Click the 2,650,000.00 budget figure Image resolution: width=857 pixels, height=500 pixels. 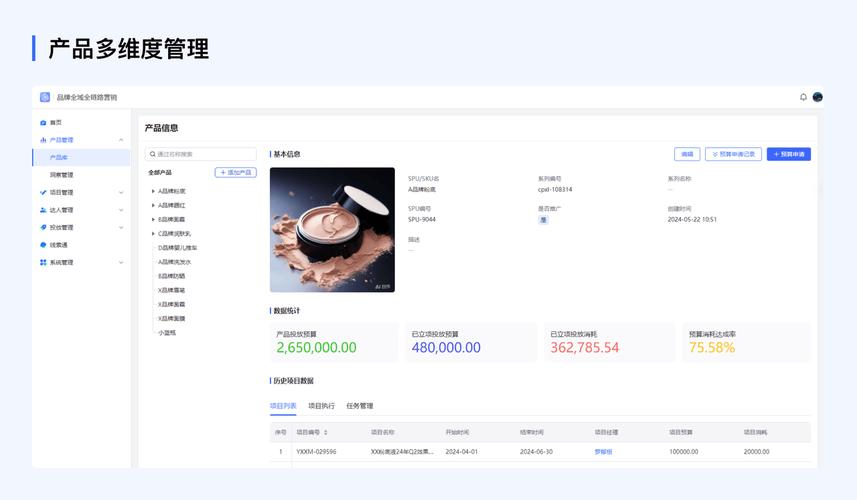(316, 348)
